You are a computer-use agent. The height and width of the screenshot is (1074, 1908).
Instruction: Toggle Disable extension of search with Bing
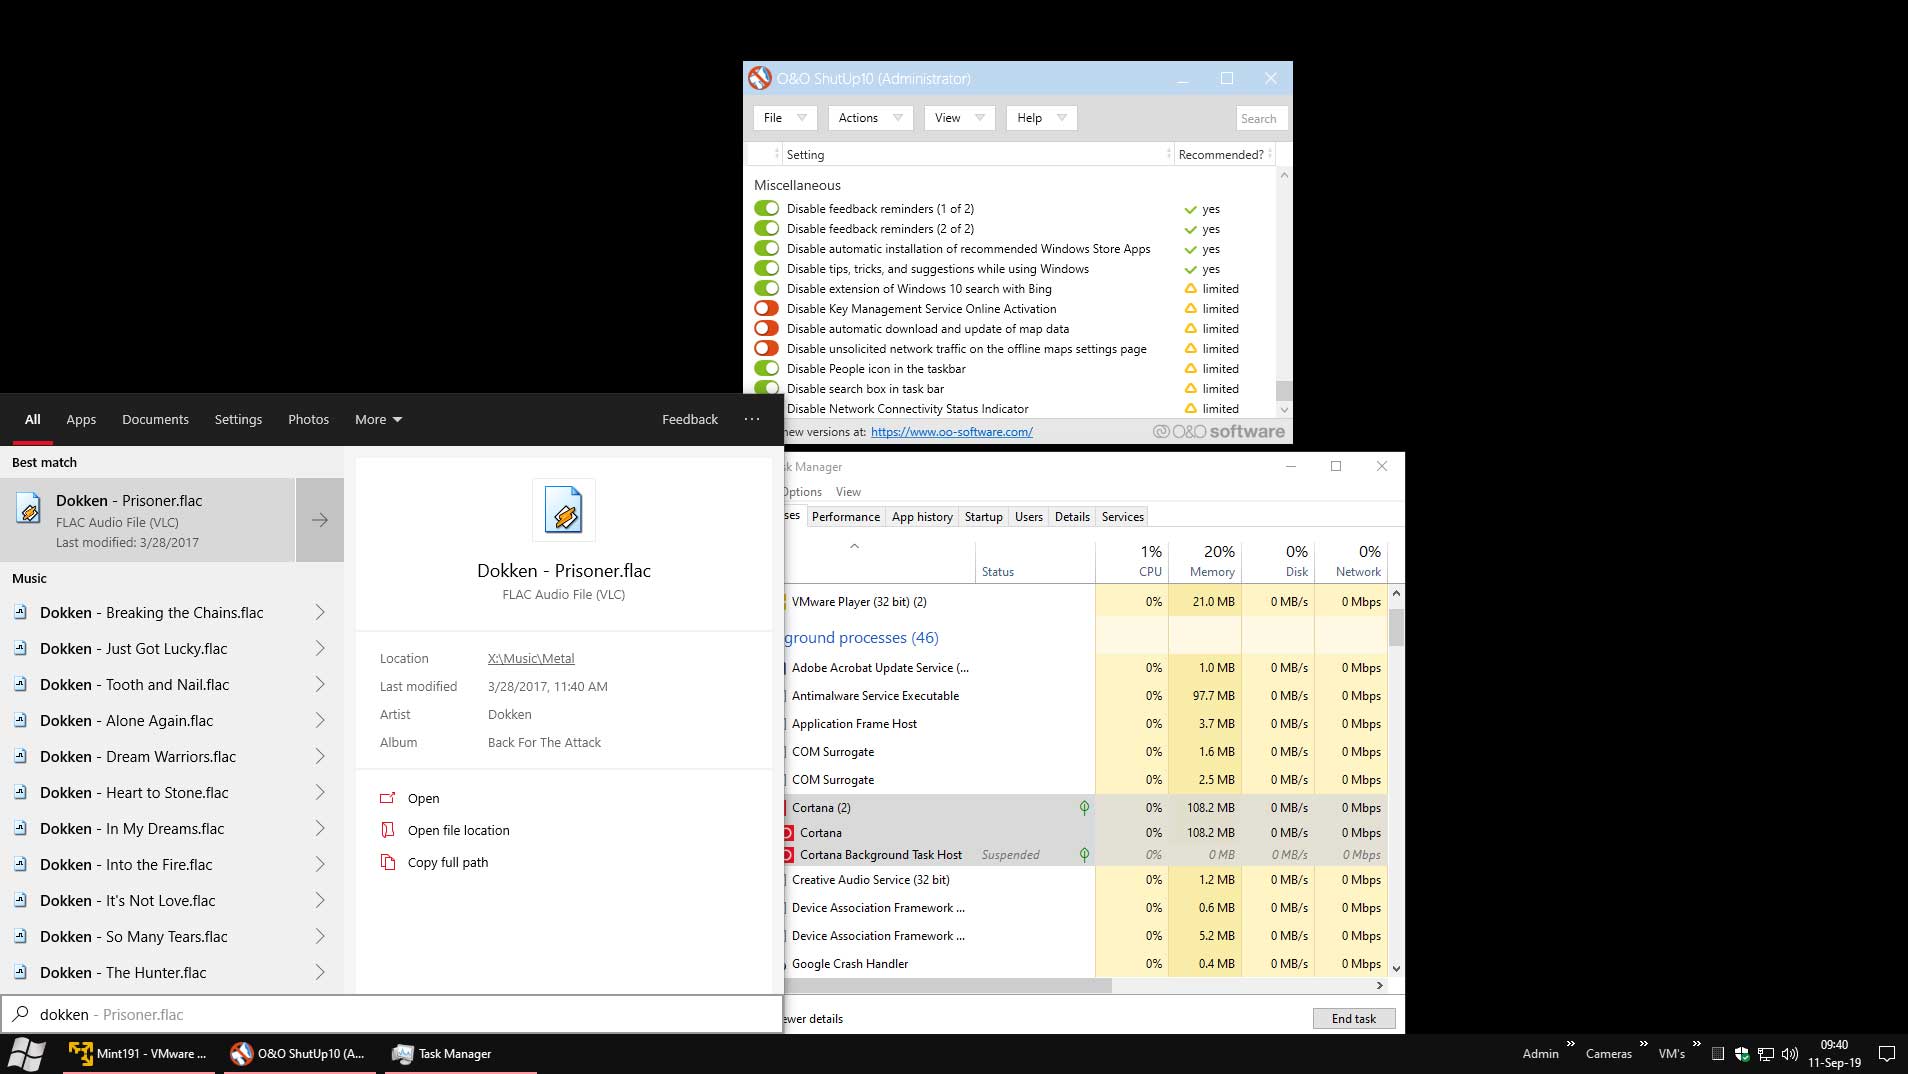pos(767,288)
